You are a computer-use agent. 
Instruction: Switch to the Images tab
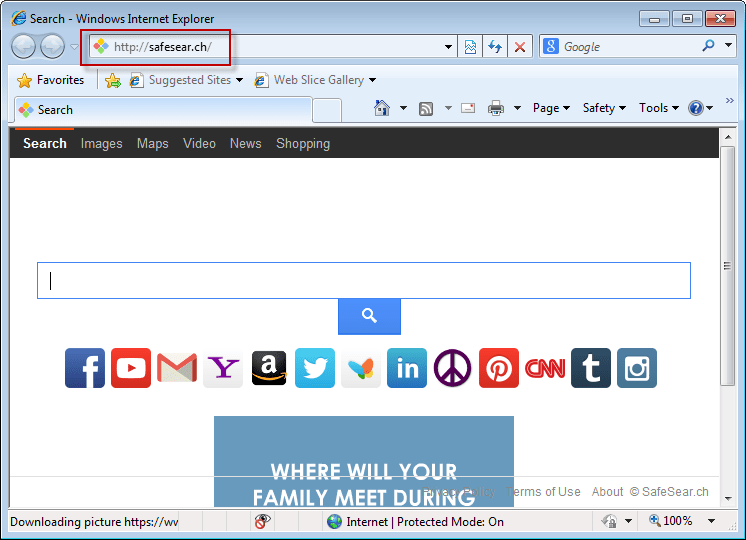click(x=101, y=144)
